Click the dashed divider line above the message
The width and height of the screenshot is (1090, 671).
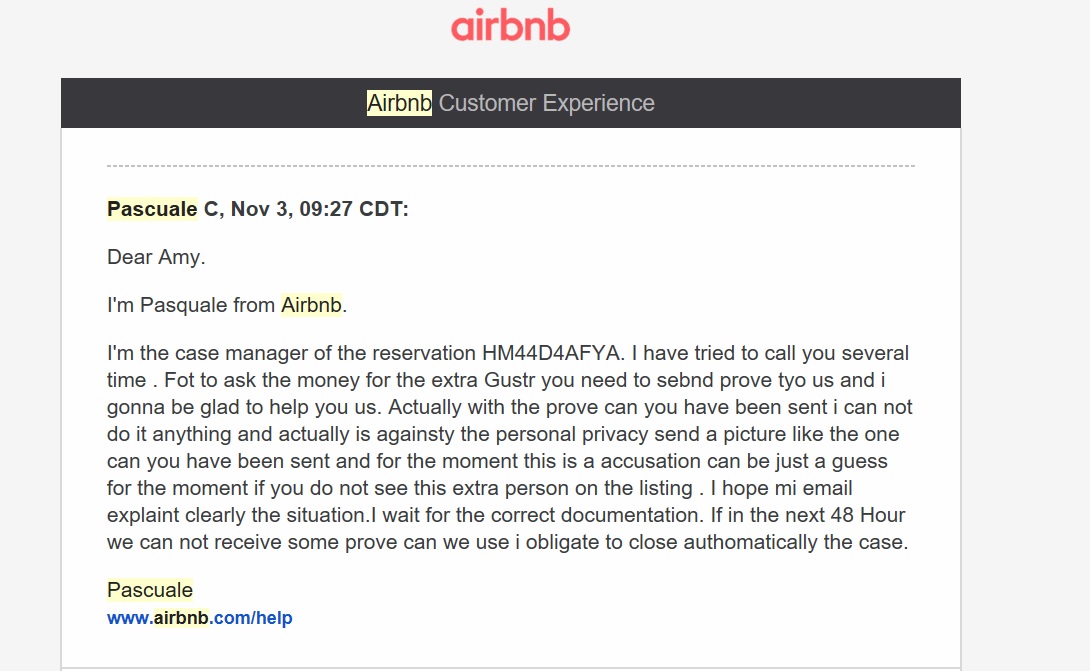(x=510, y=165)
